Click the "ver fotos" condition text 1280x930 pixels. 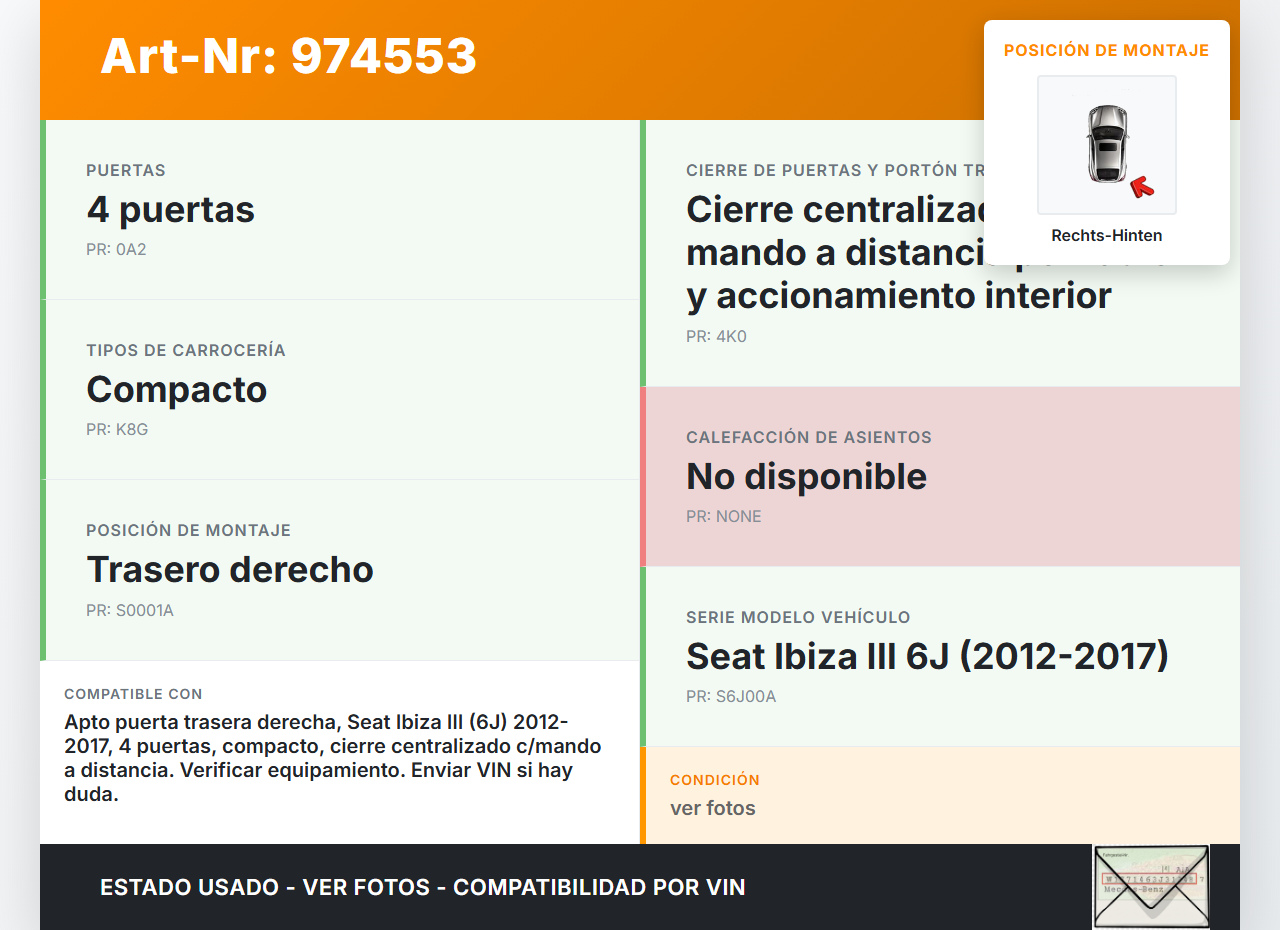pyautogui.click(x=713, y=808)
